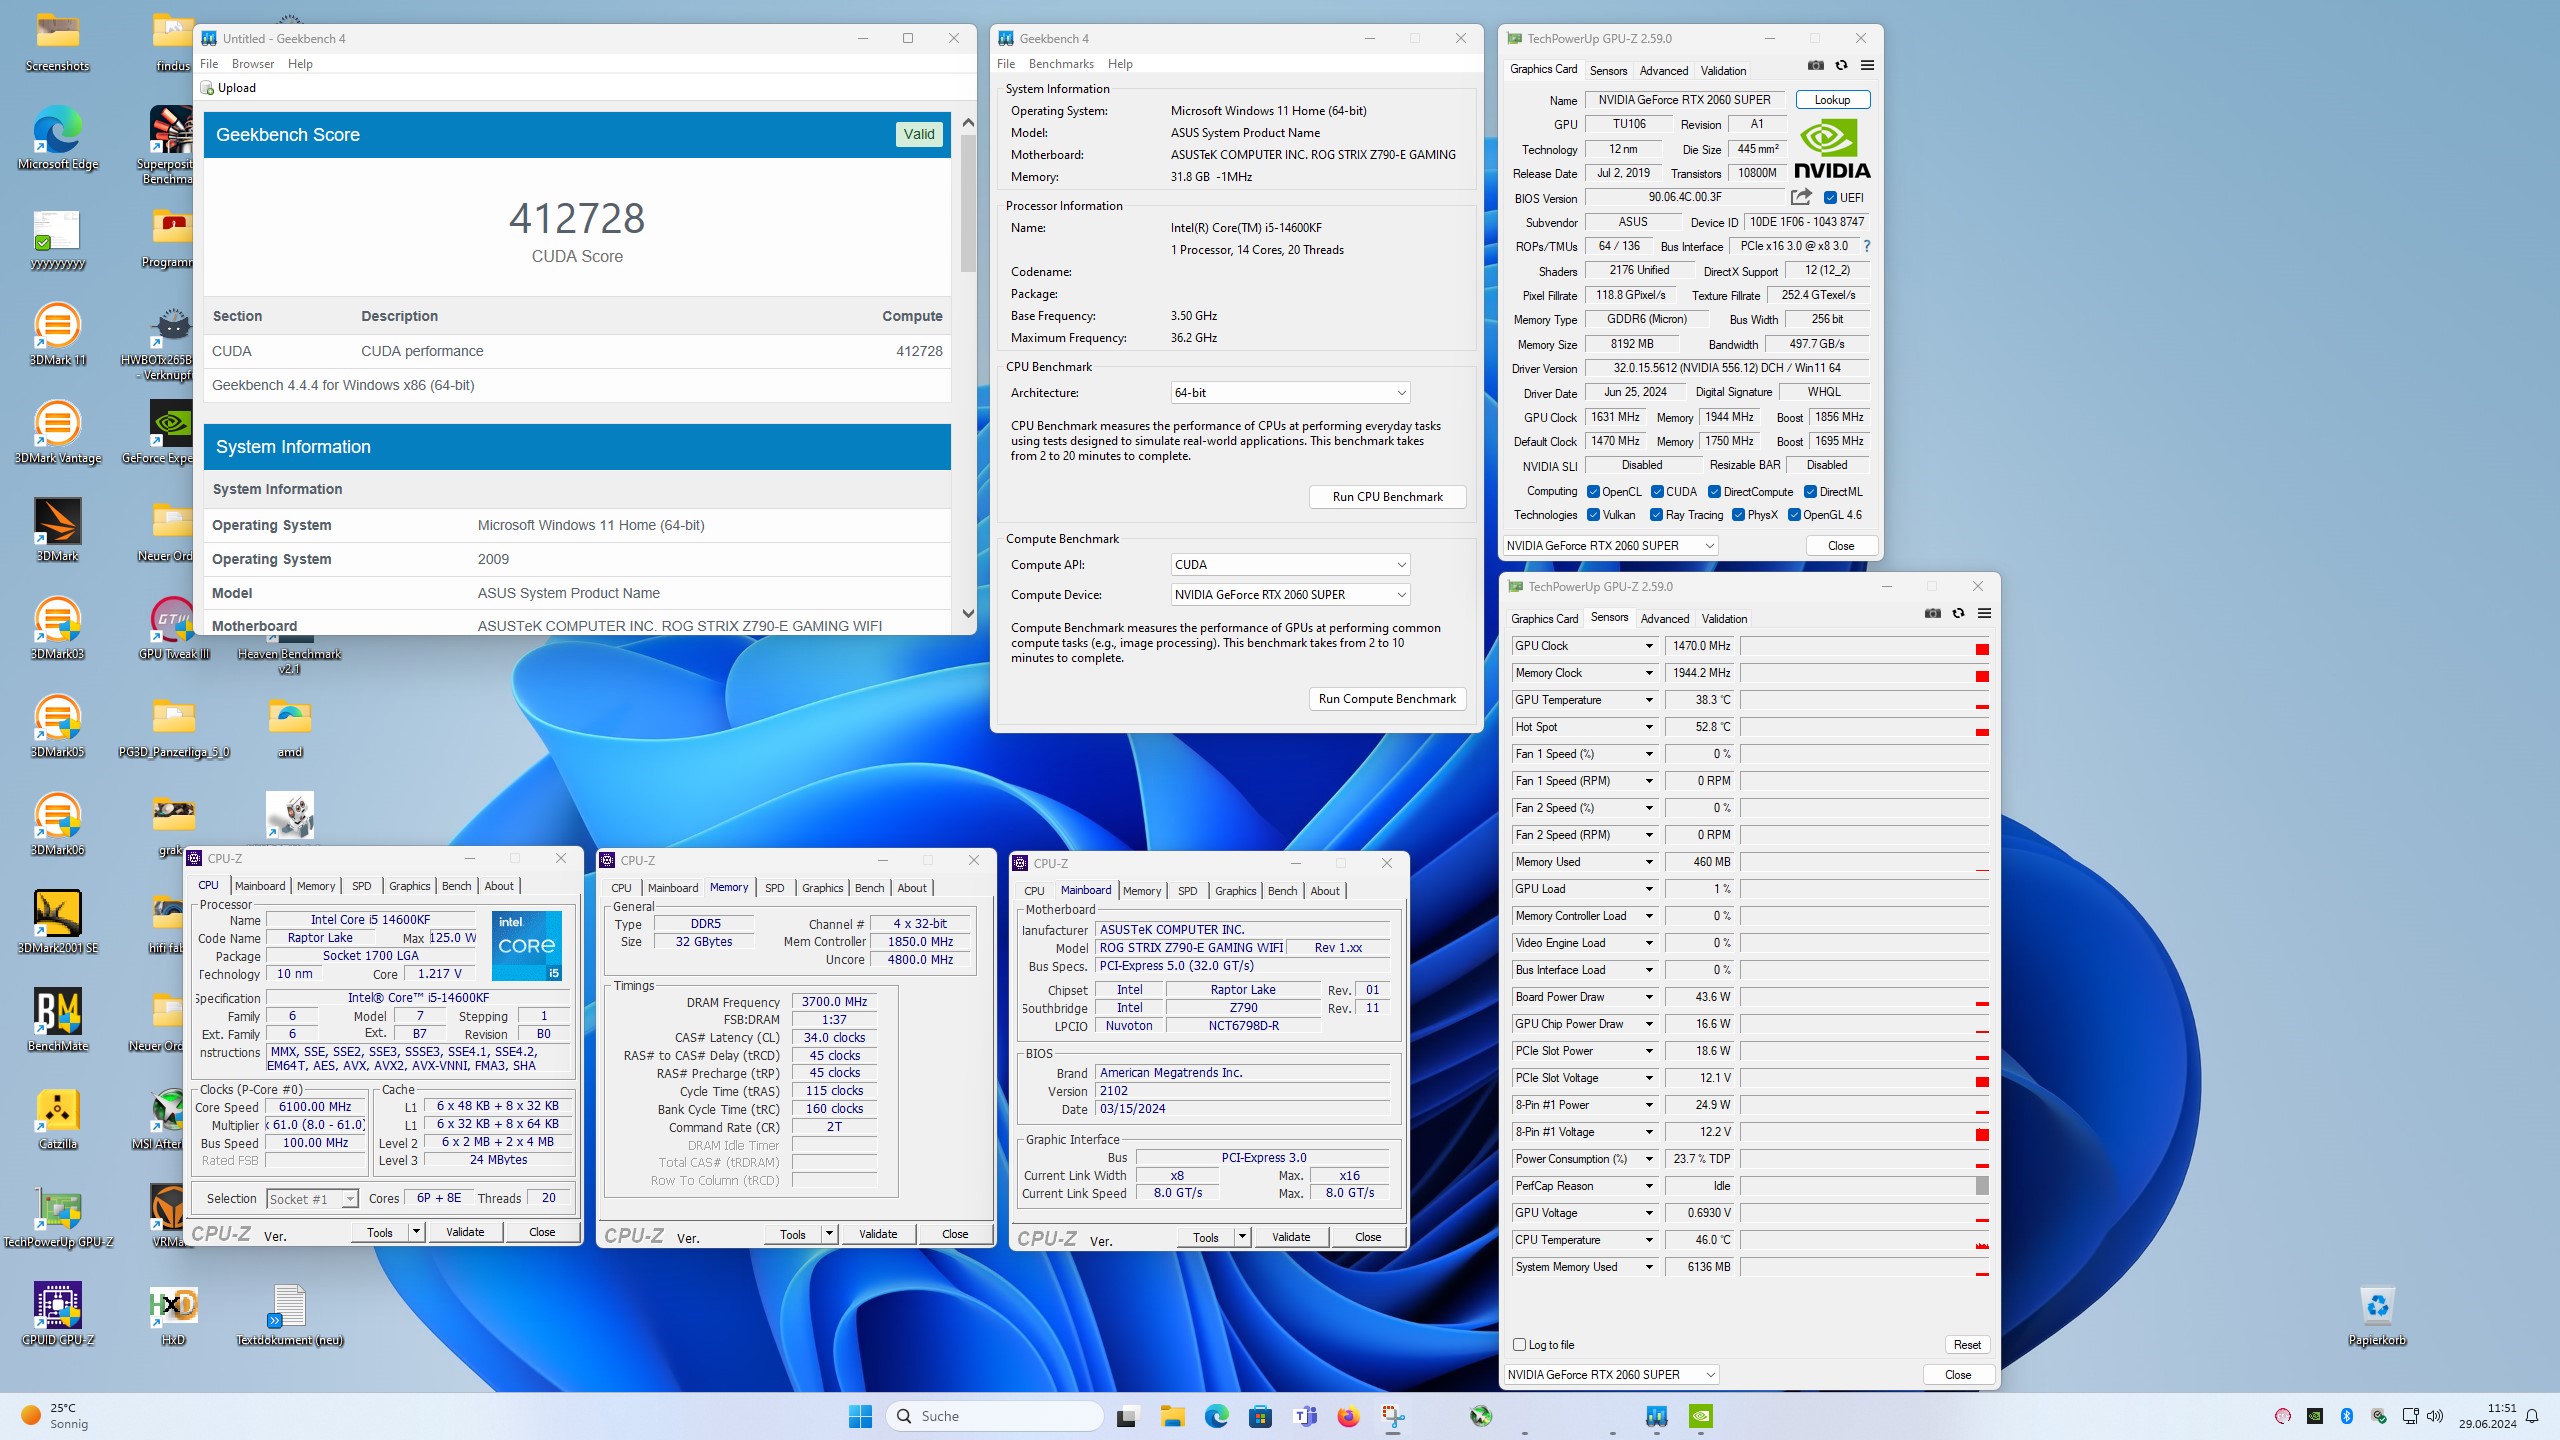Click the camera icon in GPU-Z Sensors window
Image resolution: width=2560 pixels, height=1440 pixels.
[1933, 614]
